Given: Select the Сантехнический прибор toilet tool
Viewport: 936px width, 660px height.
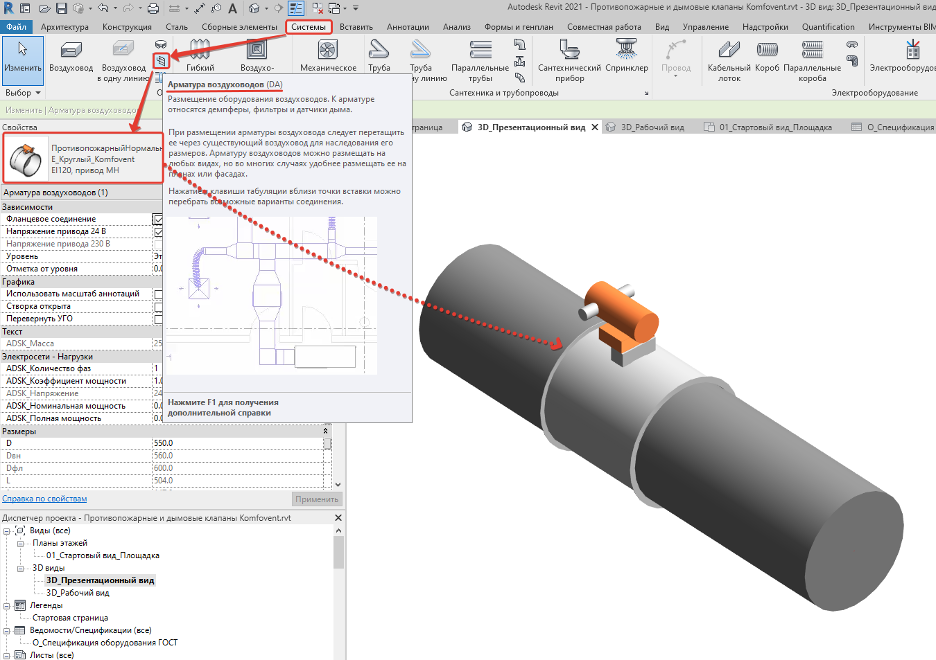Looking at the screenshot, I should (569, 61).
